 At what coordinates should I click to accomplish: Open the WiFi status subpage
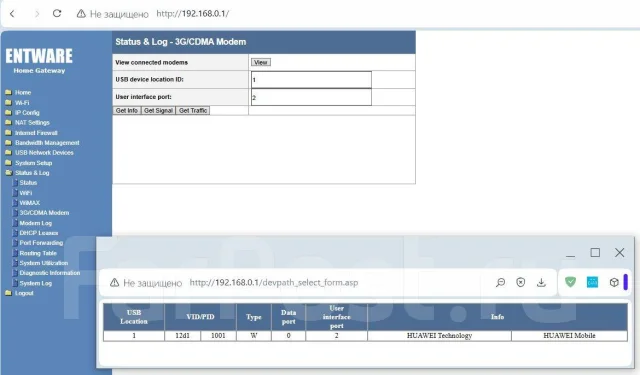(x=26, y=193)
